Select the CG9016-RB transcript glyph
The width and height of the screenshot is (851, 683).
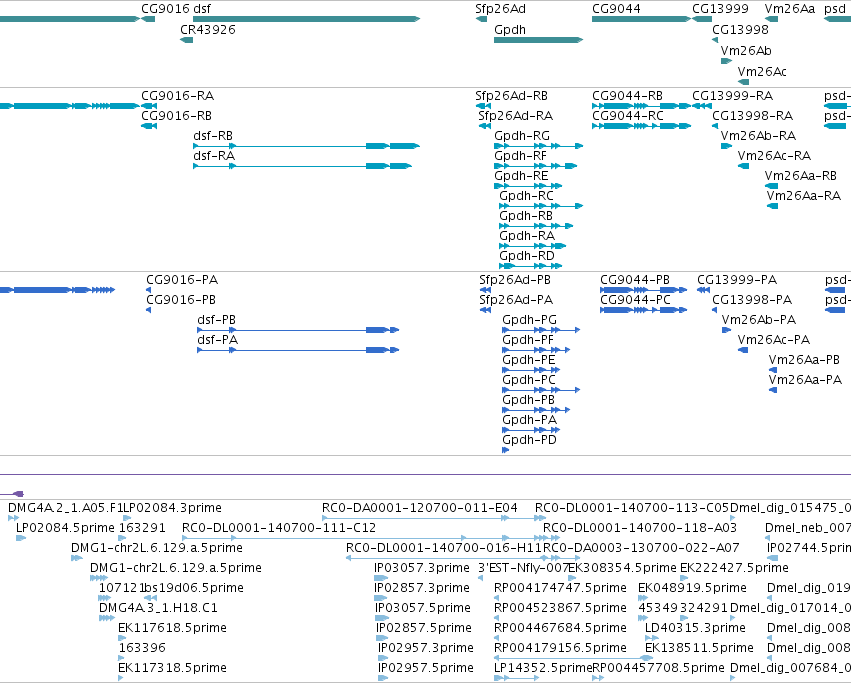pyautogui.click(x=149, y=126)
